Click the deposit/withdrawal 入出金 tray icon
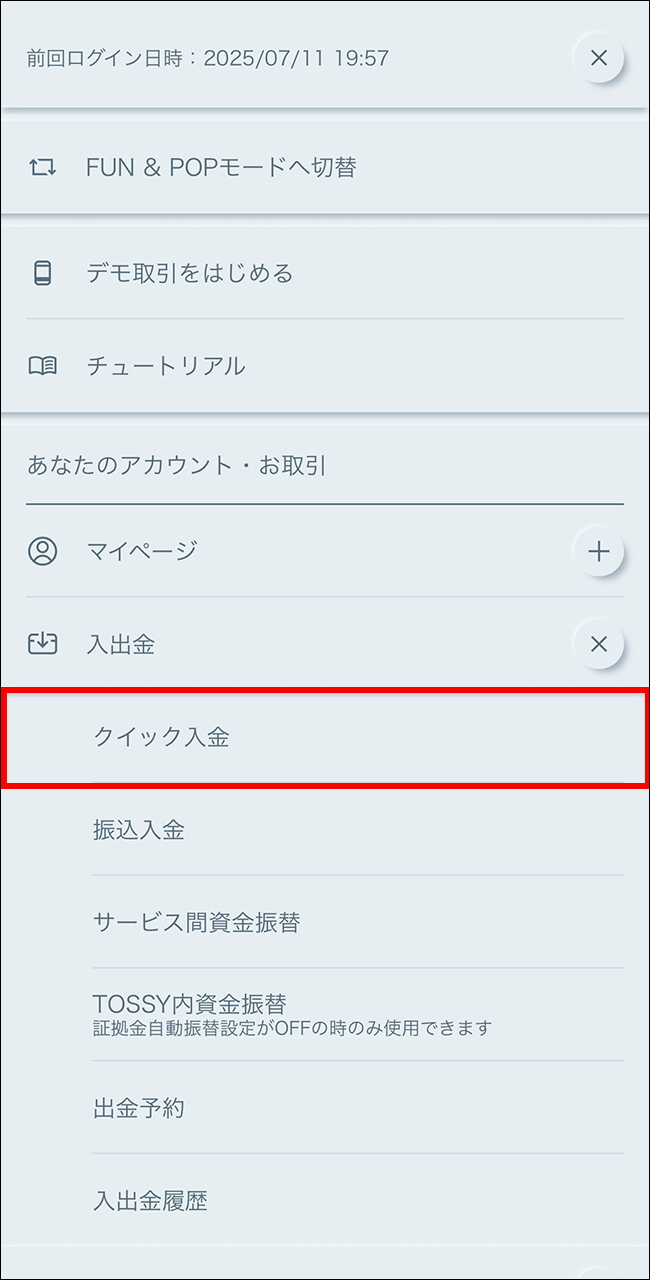The height and width of the screenshot is (1280, 650). (42, 644)
